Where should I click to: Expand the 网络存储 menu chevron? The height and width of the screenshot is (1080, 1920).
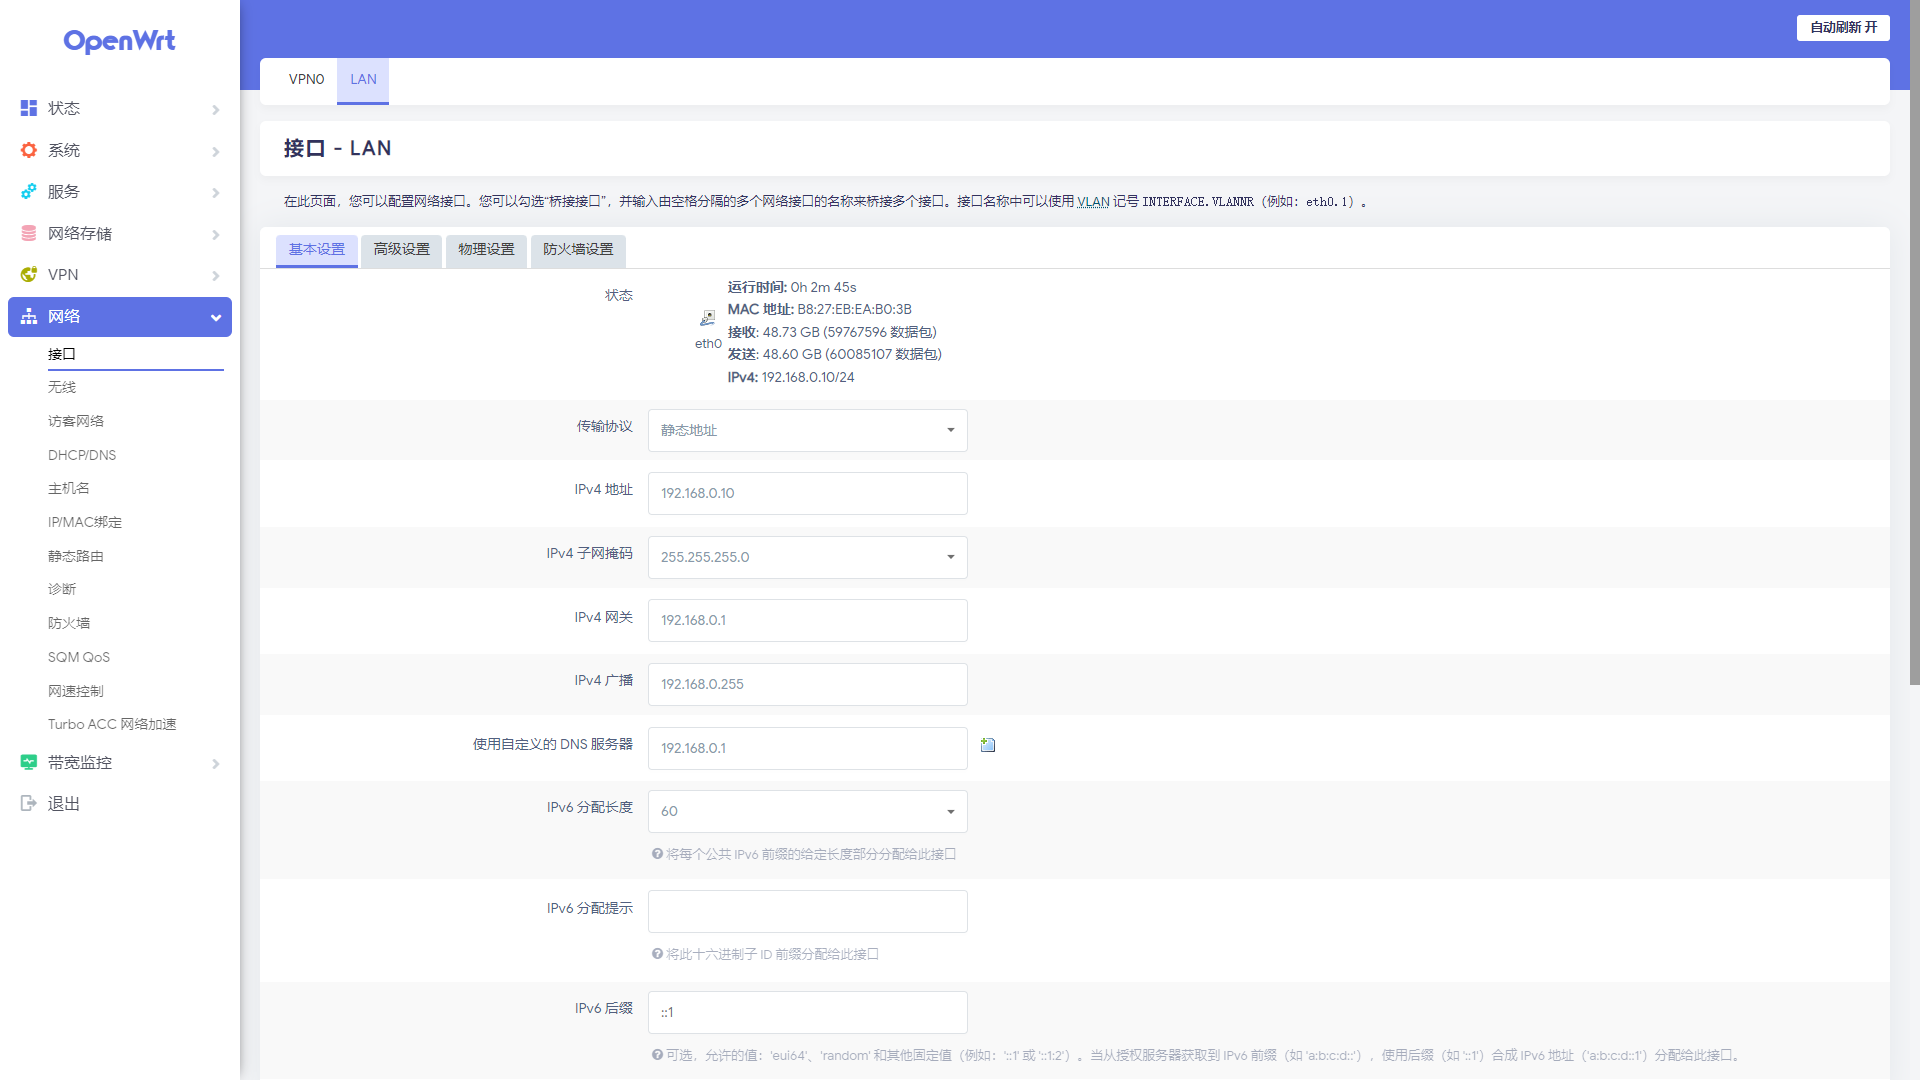[215, 234]
